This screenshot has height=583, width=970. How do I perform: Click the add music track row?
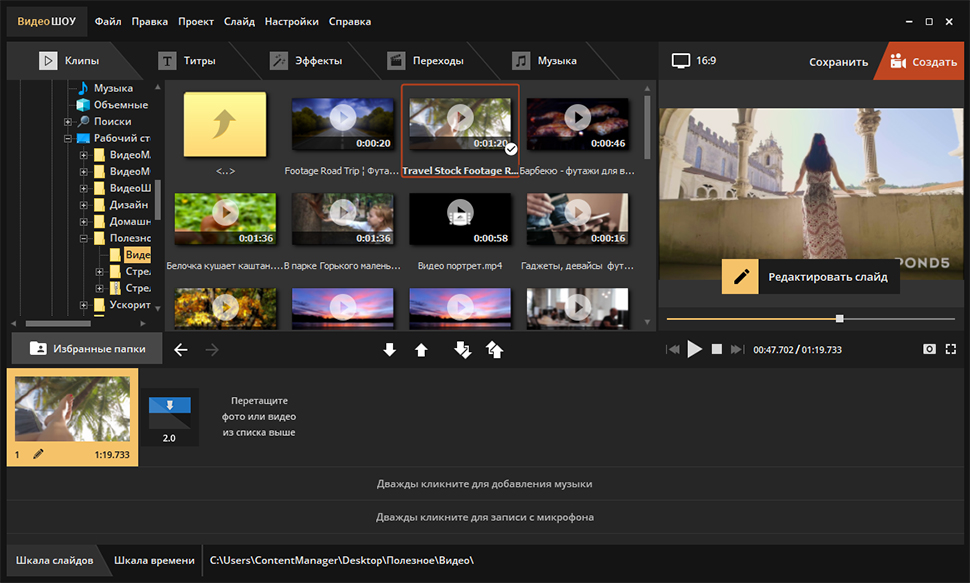[484, 484]
